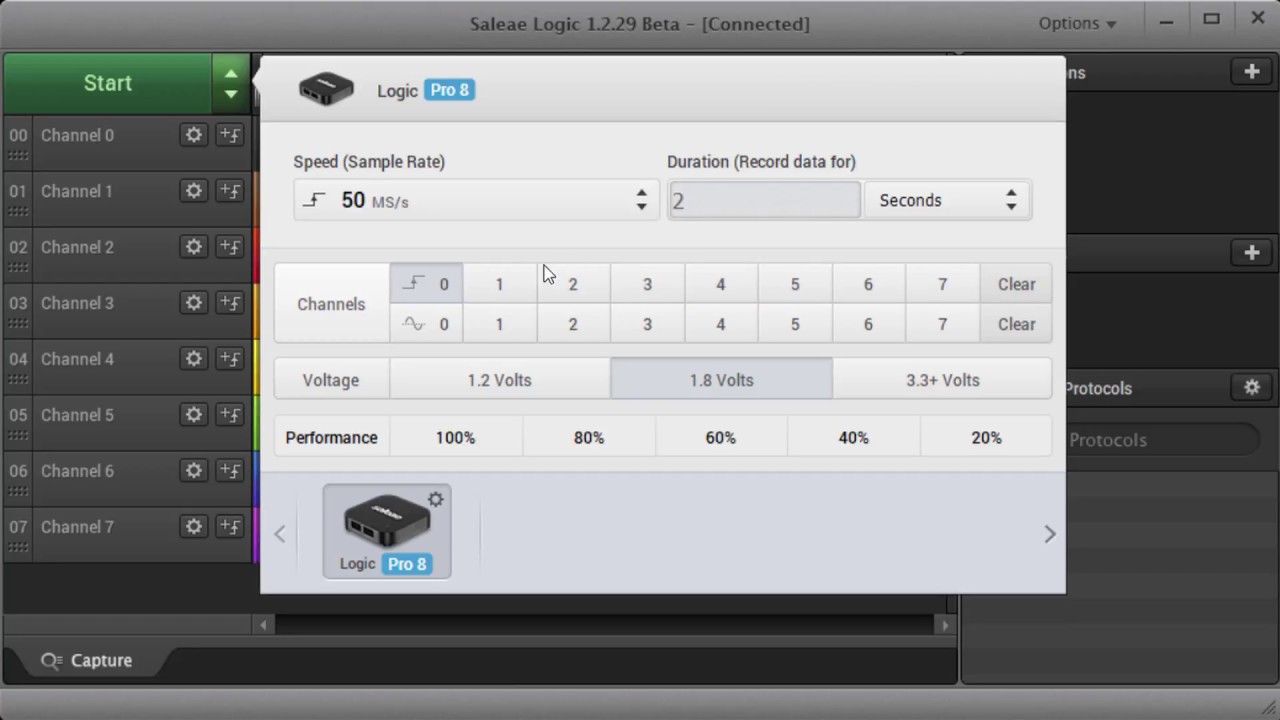Set trigger on Channel 4

coord(230,359)
